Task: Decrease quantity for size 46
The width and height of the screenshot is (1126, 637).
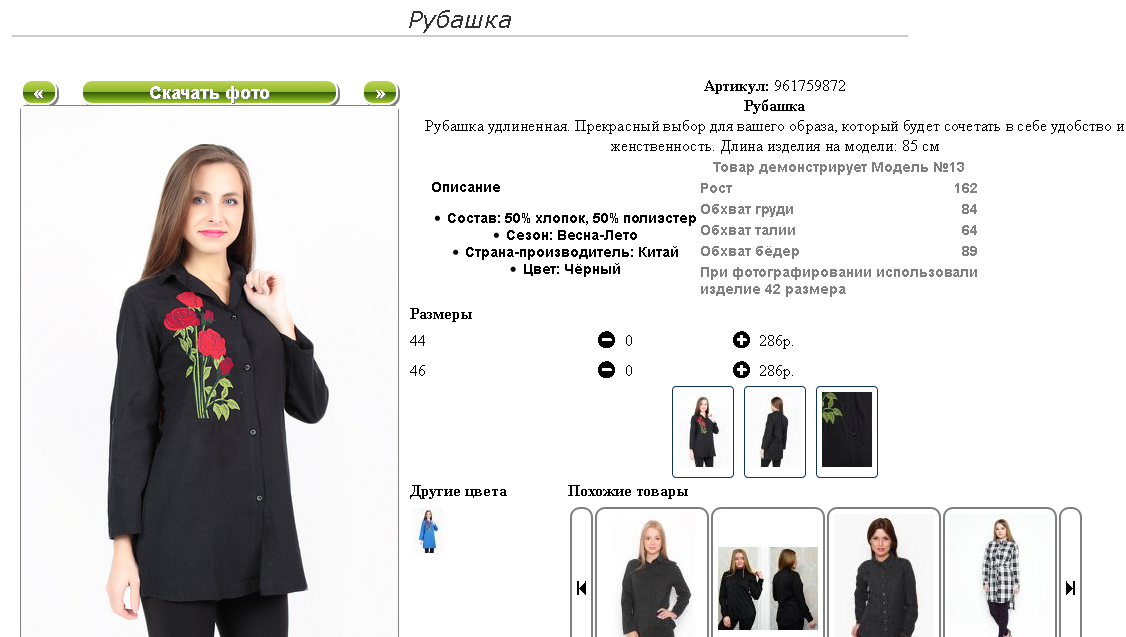Action: coord(606,370)
